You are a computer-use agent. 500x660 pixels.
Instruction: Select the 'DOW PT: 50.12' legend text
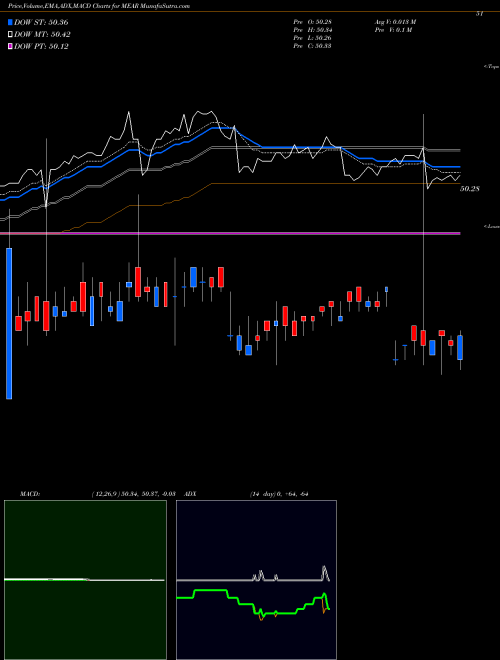pyautogui.click(x=41, y=46)
